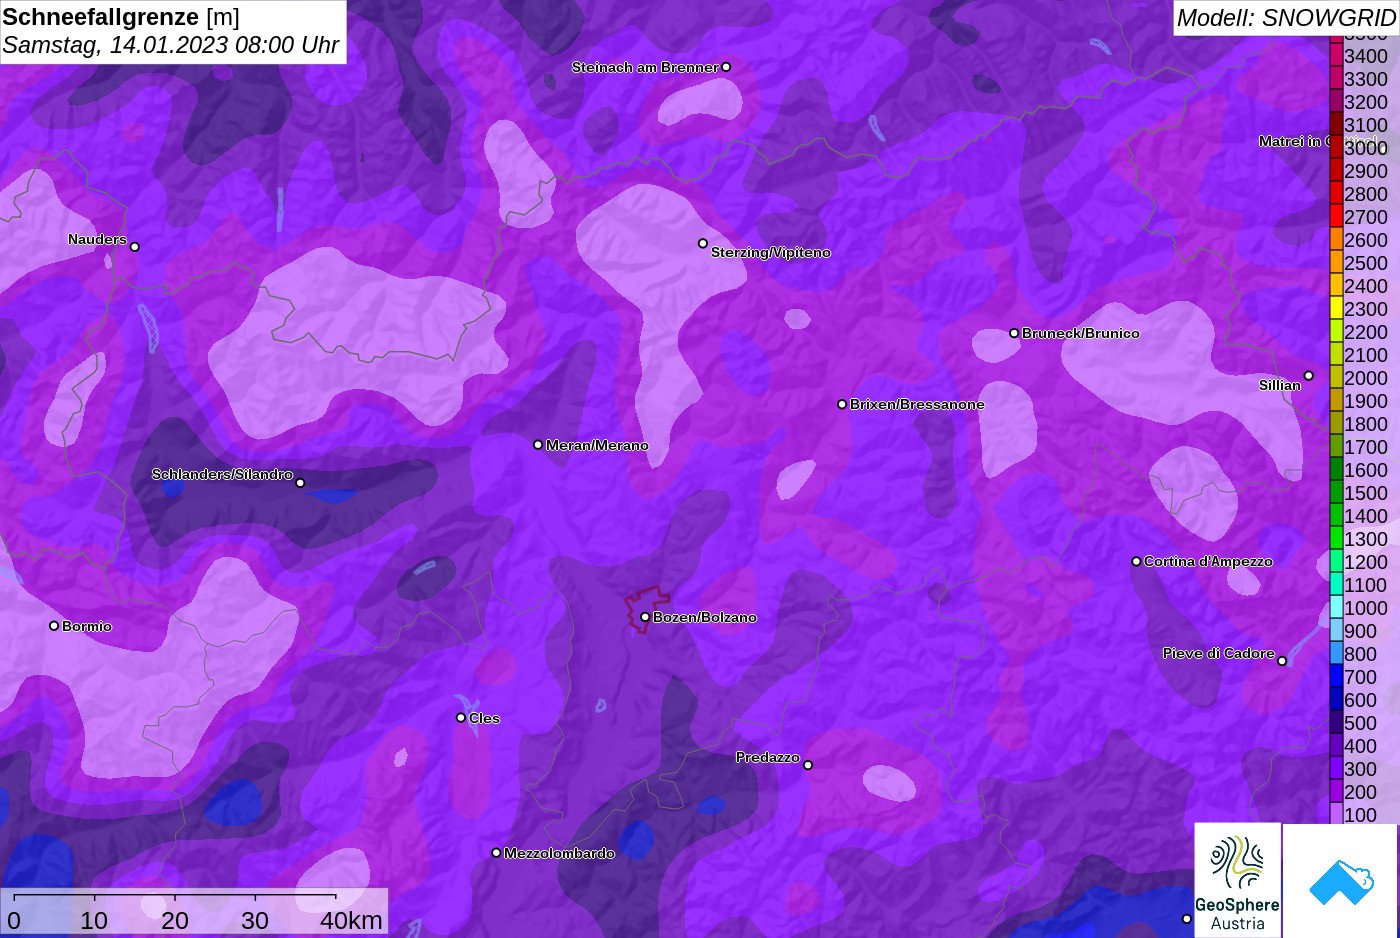1400x938 pixels.
Task: Click the Modell: SNOWGRID label
Action: click(x=1286, y=17)
